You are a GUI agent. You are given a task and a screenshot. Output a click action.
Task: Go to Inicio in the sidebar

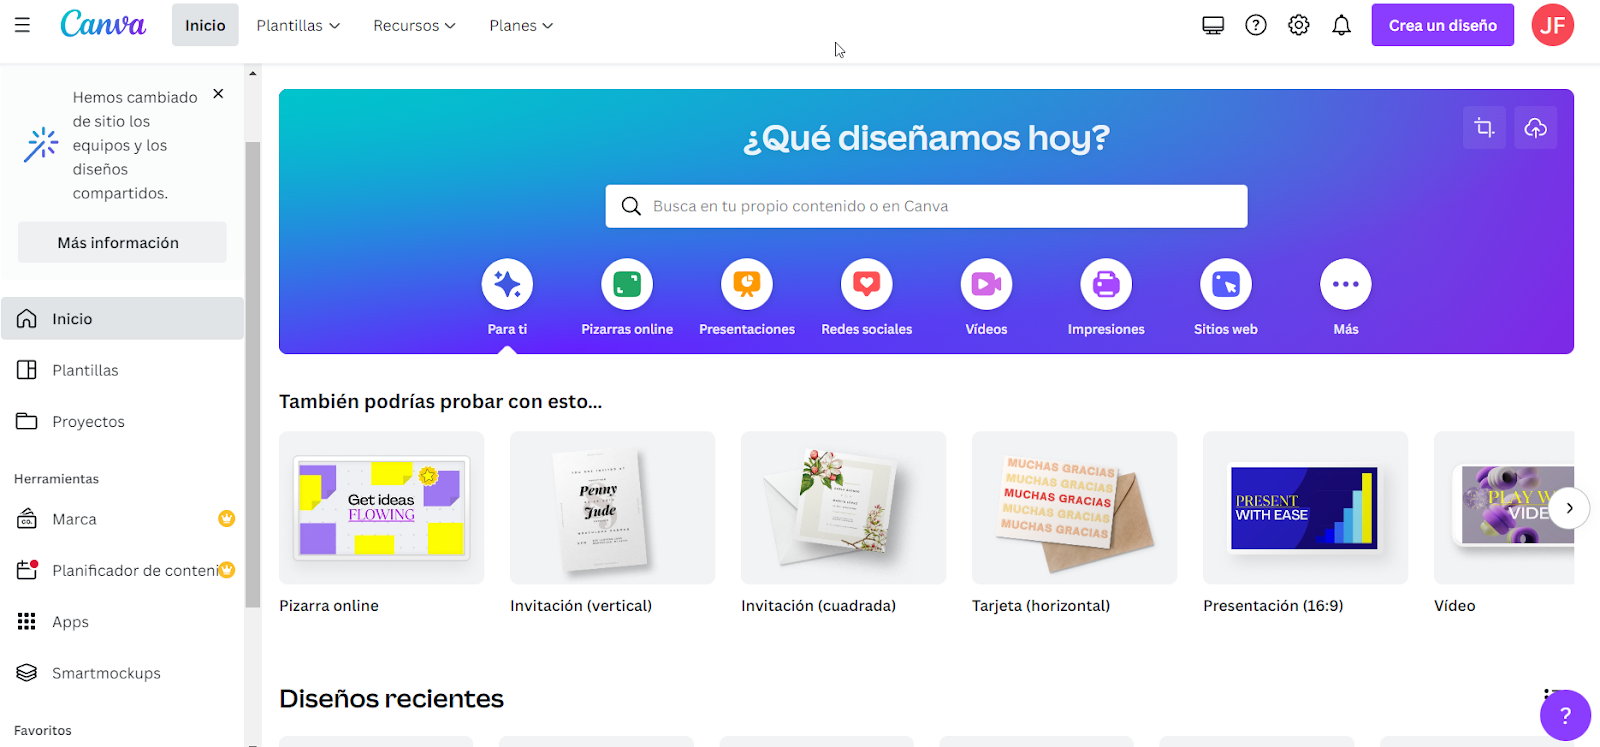tap(122, 318)
